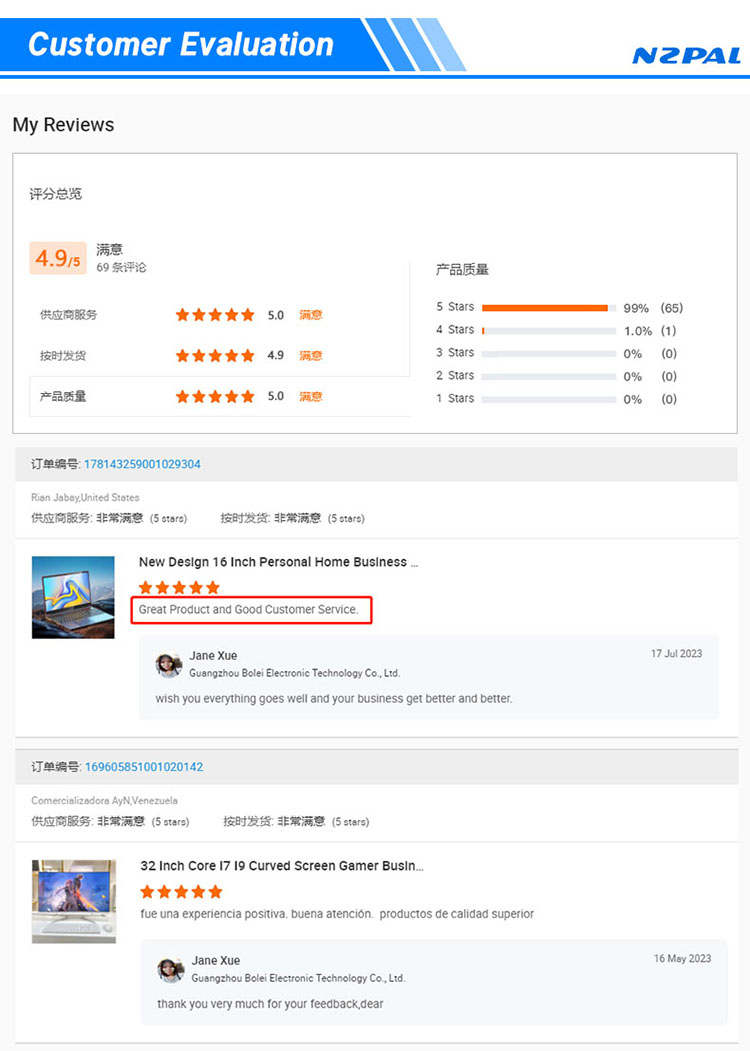This screenshot has width=750, height=1051.
Task: Click Jane Xue's avatar in first reply
Action: coord(169,665)
